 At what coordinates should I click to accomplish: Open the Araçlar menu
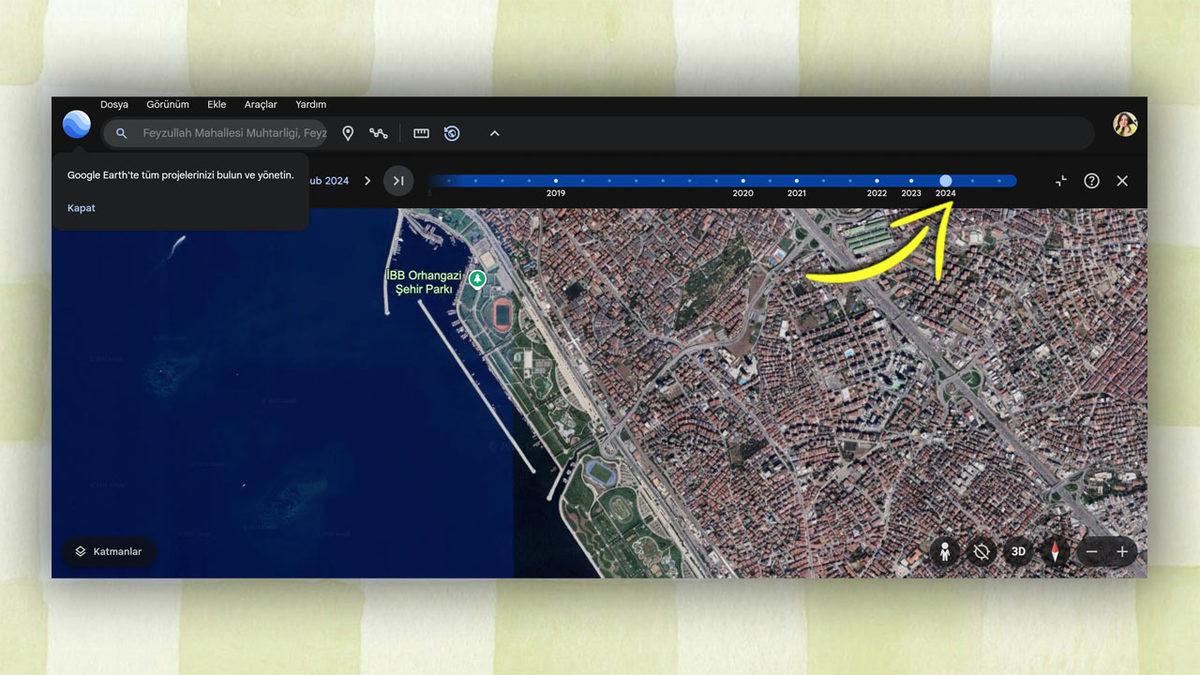point(261,104)
